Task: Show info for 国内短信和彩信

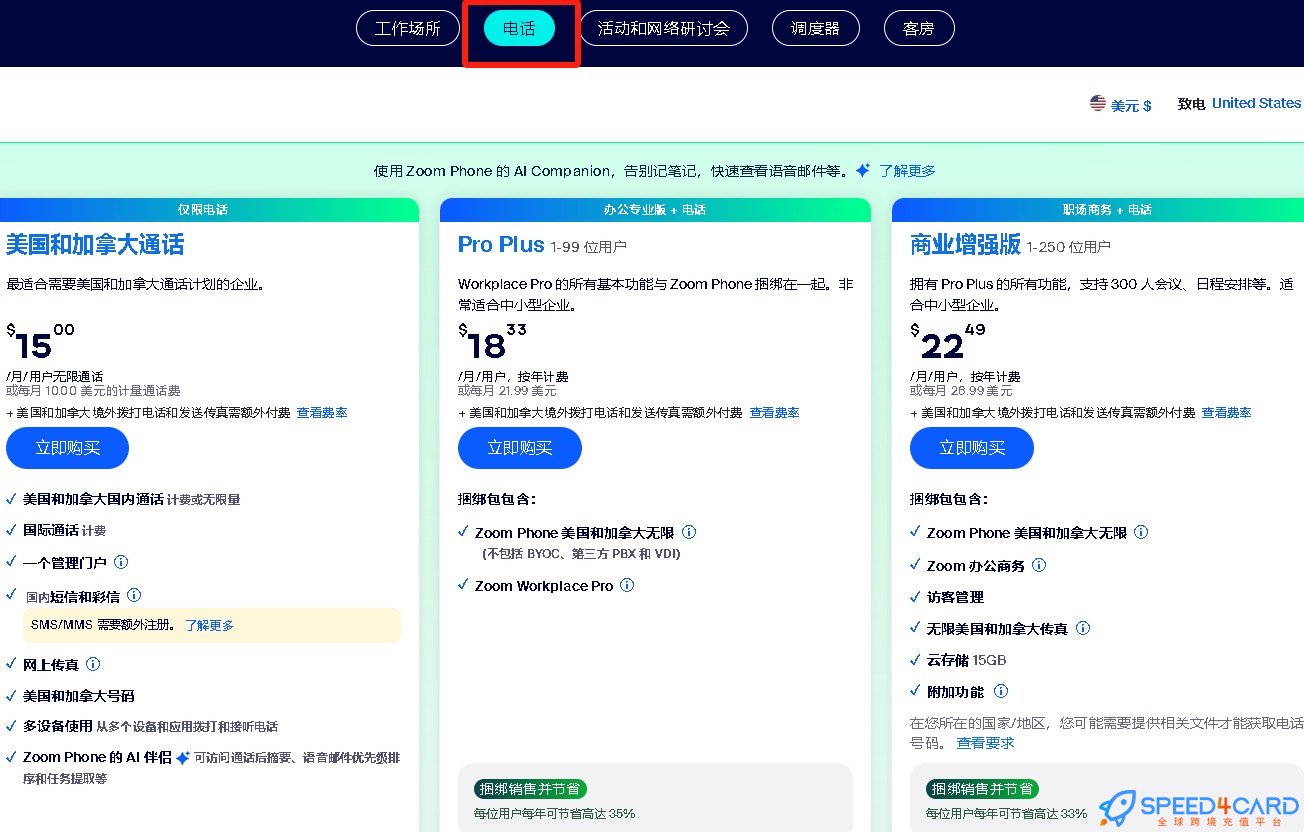Action: pyautogui.click(x=134, y=595)
